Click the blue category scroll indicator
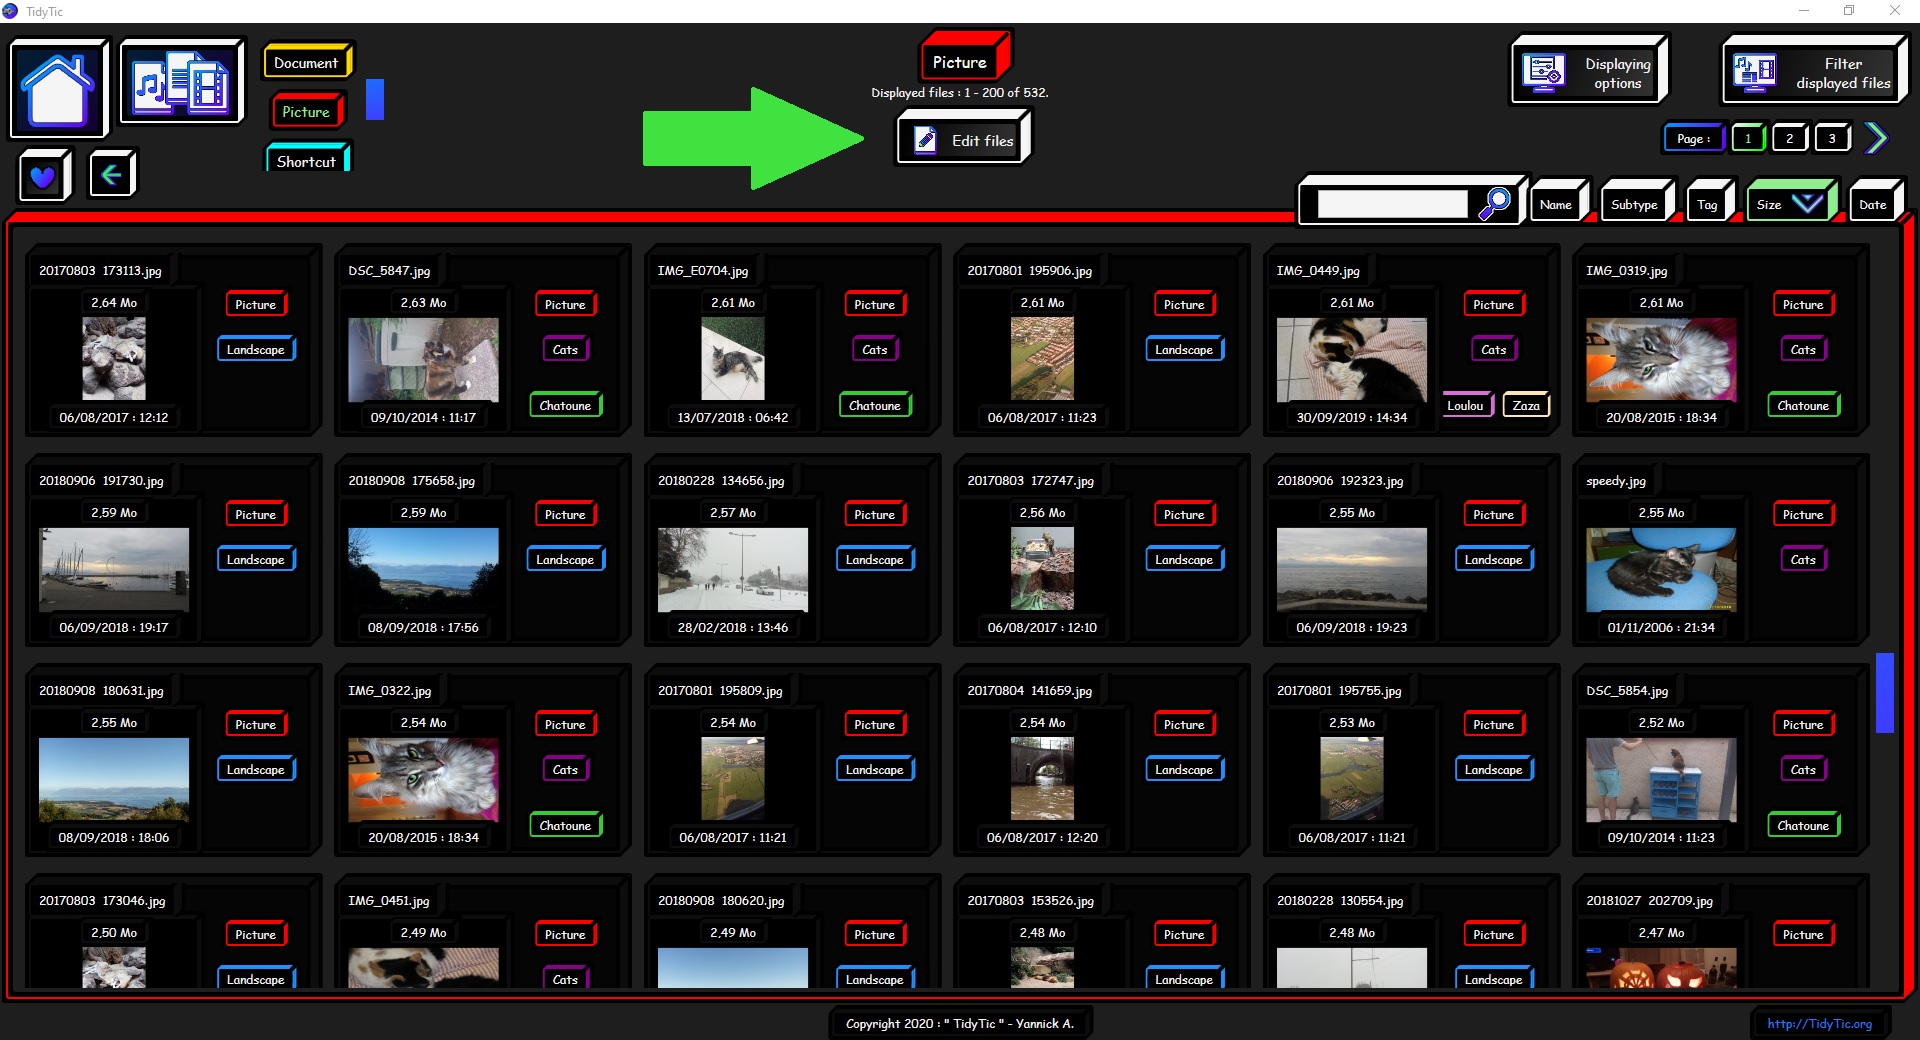The width and height of the screenshot is (1920, 1040). 375,100
